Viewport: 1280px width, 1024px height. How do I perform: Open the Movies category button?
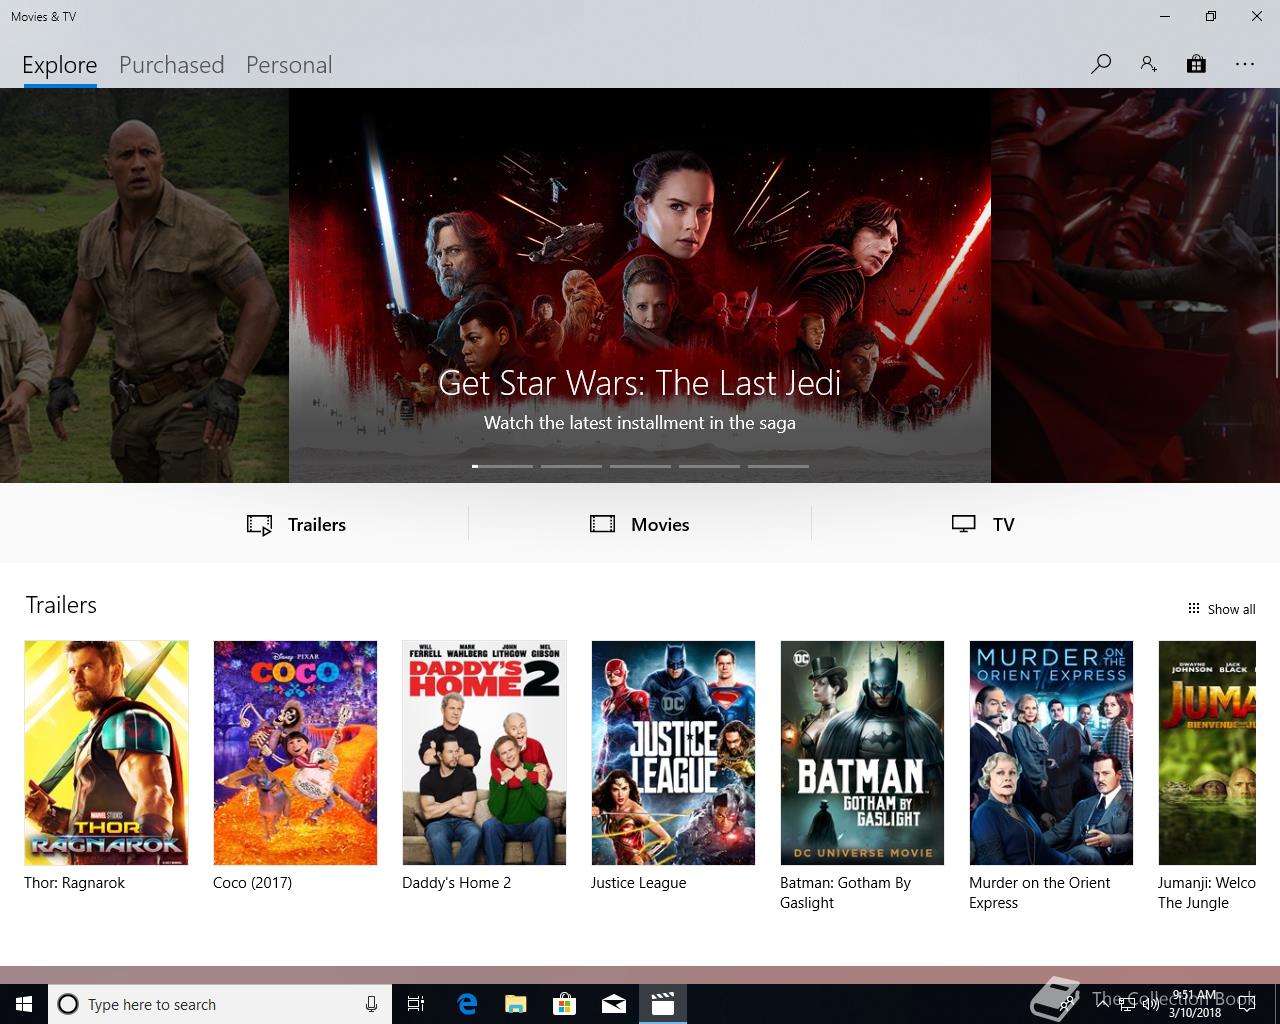(640, 524)
